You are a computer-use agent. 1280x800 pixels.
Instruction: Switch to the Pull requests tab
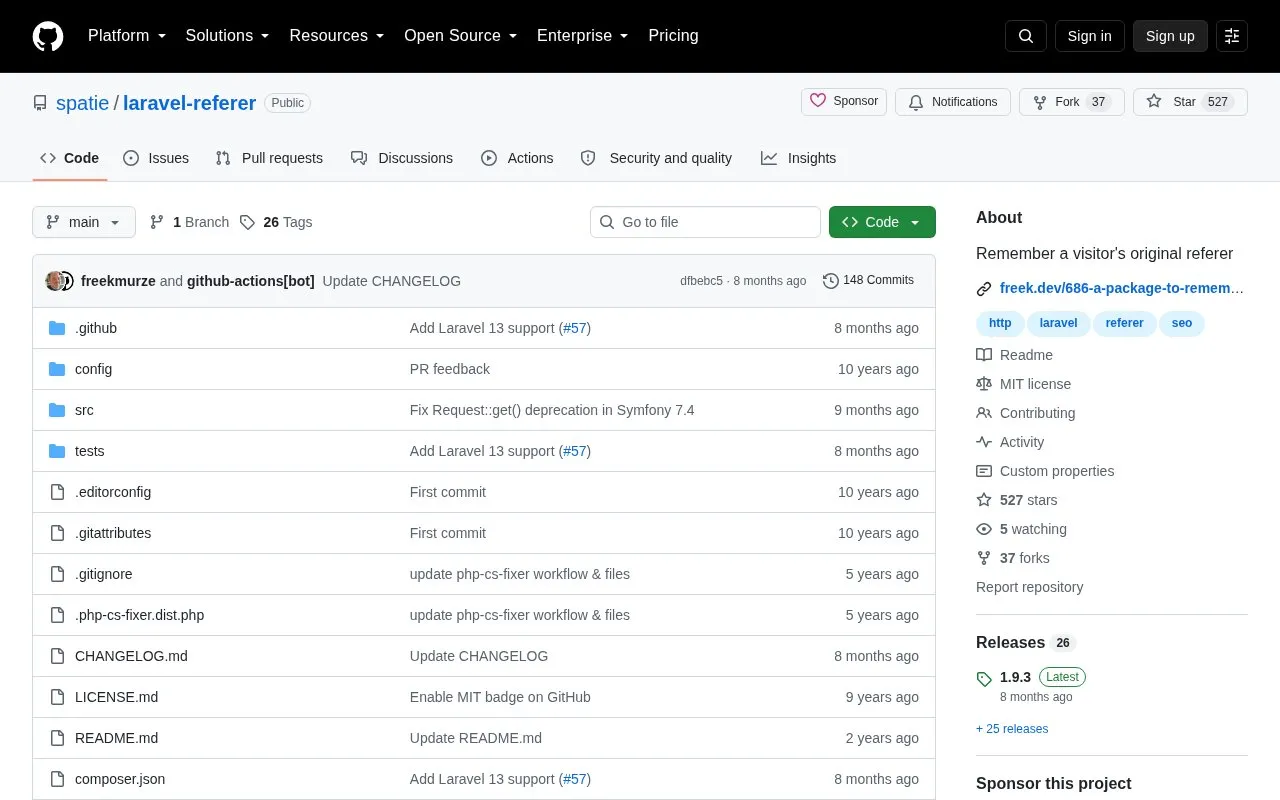(x=269, y=158)
